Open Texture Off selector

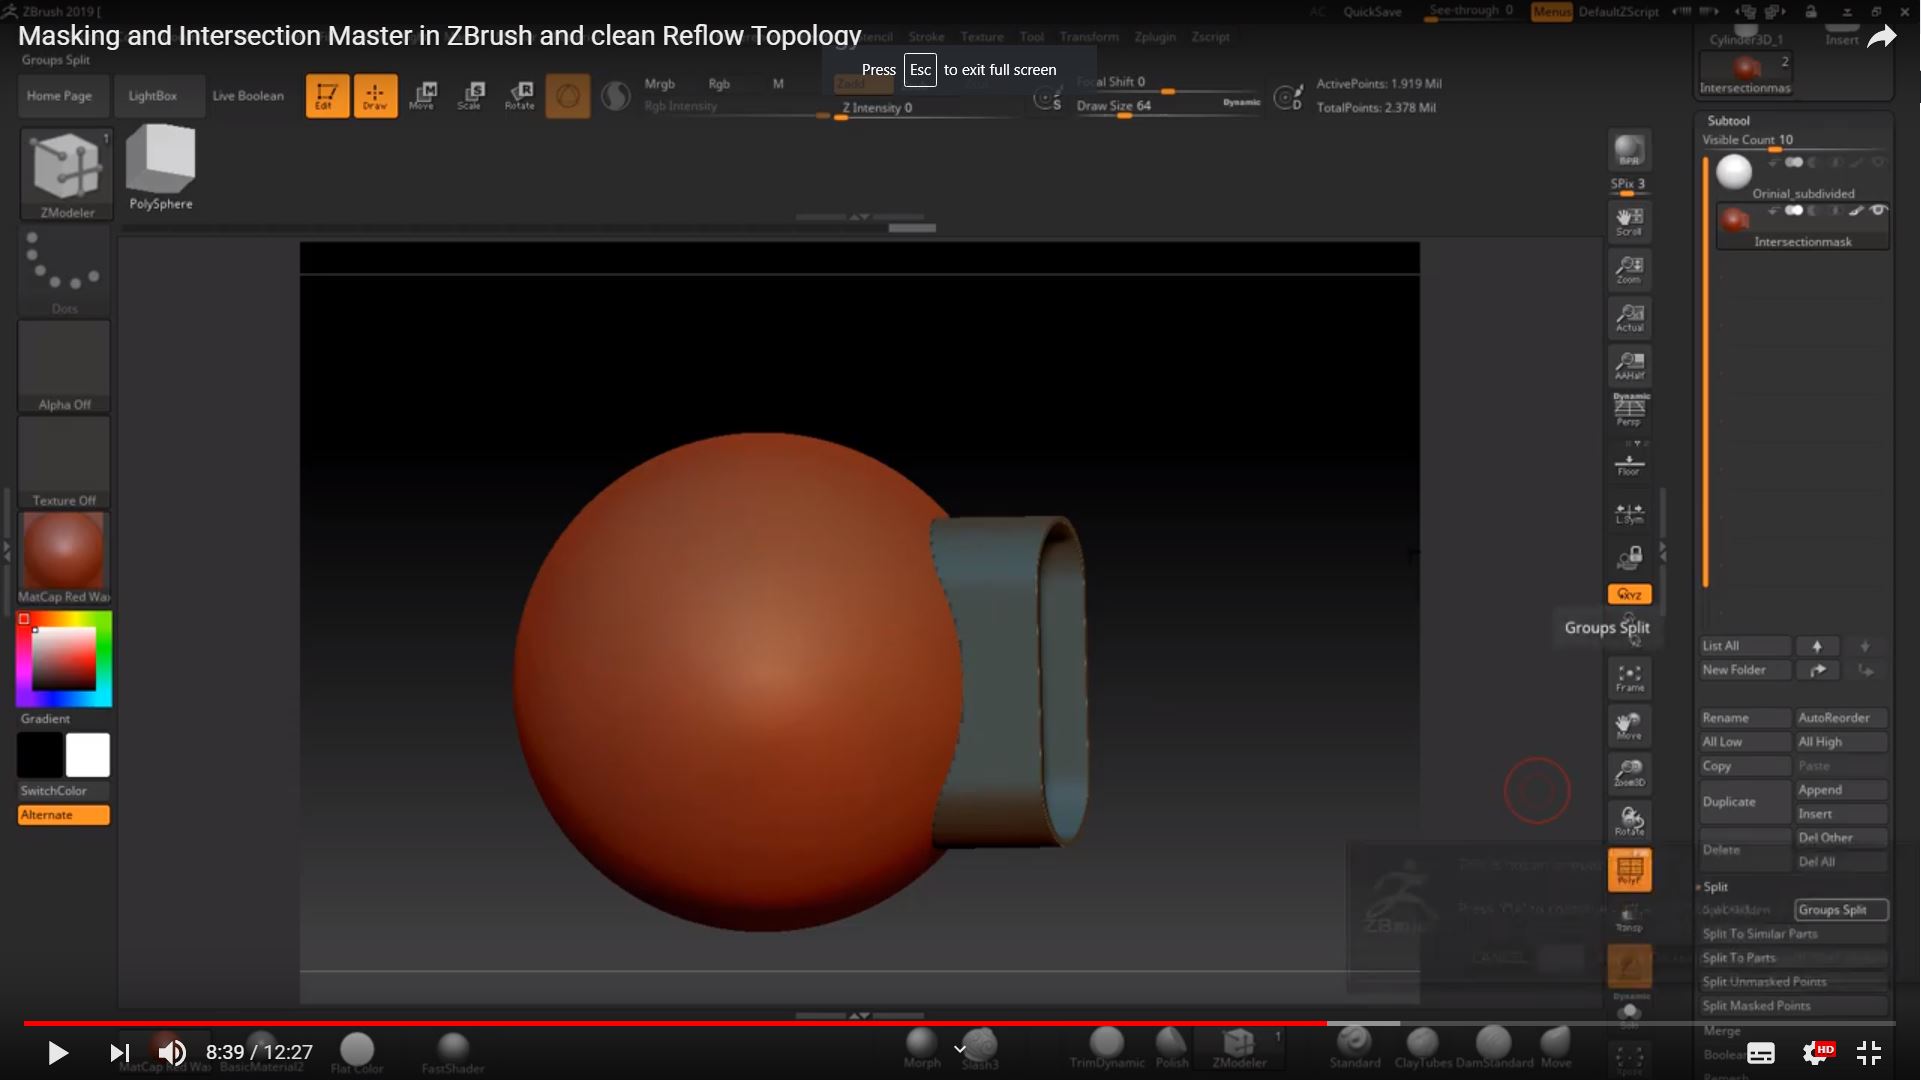[64, 463]
